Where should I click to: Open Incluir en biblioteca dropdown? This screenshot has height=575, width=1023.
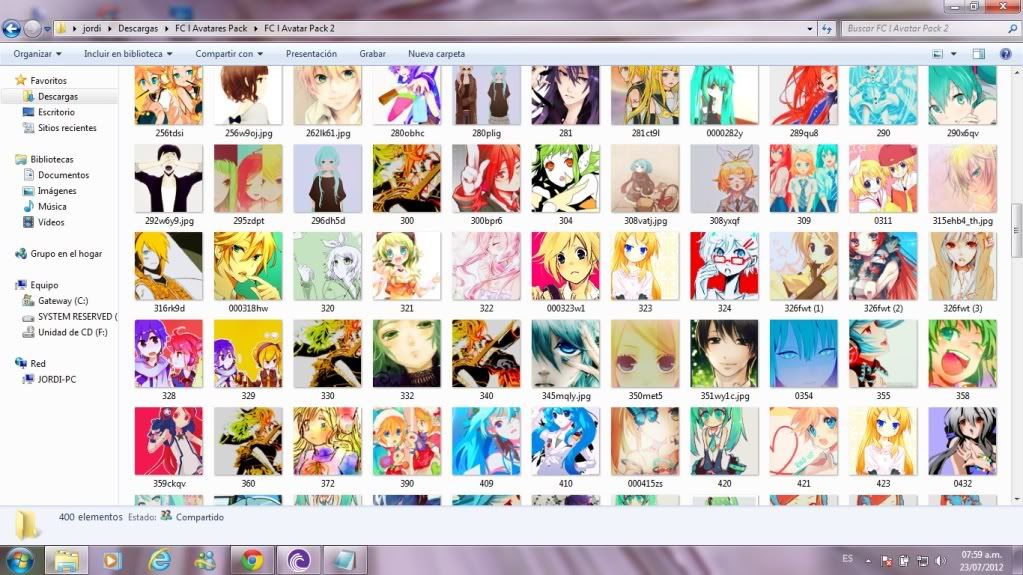(x=128, y=54)
